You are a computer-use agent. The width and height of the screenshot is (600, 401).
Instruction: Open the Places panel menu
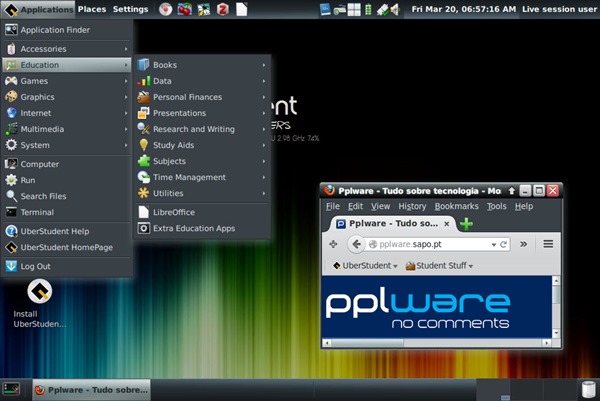coord(92,9)
